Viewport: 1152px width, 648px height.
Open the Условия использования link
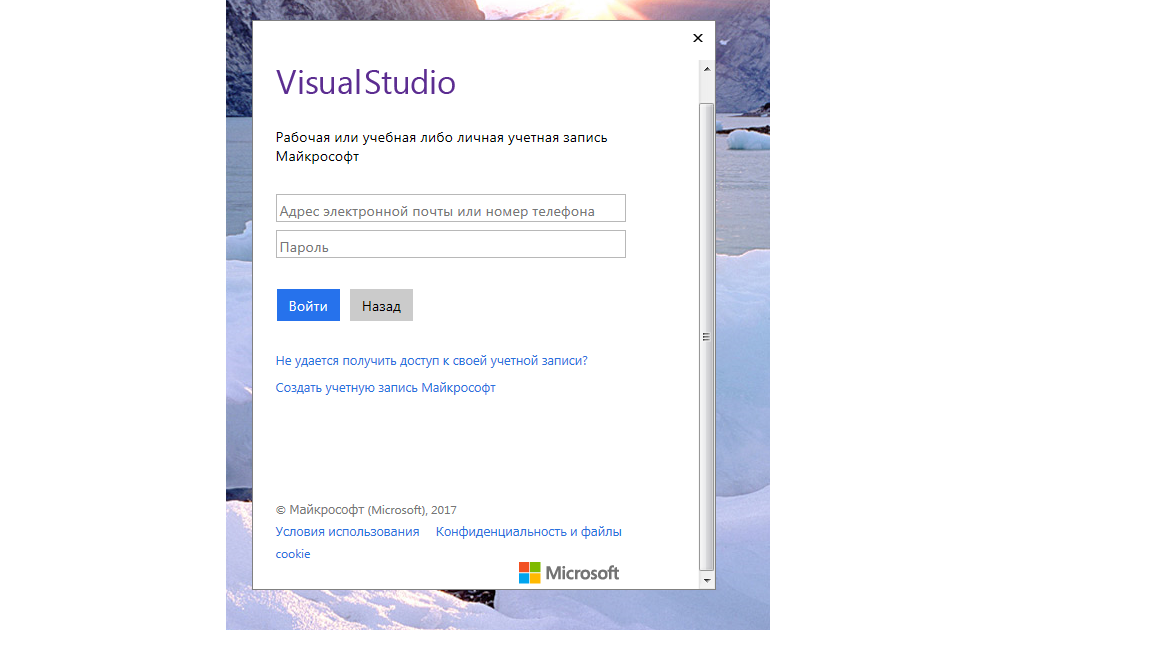347,532
